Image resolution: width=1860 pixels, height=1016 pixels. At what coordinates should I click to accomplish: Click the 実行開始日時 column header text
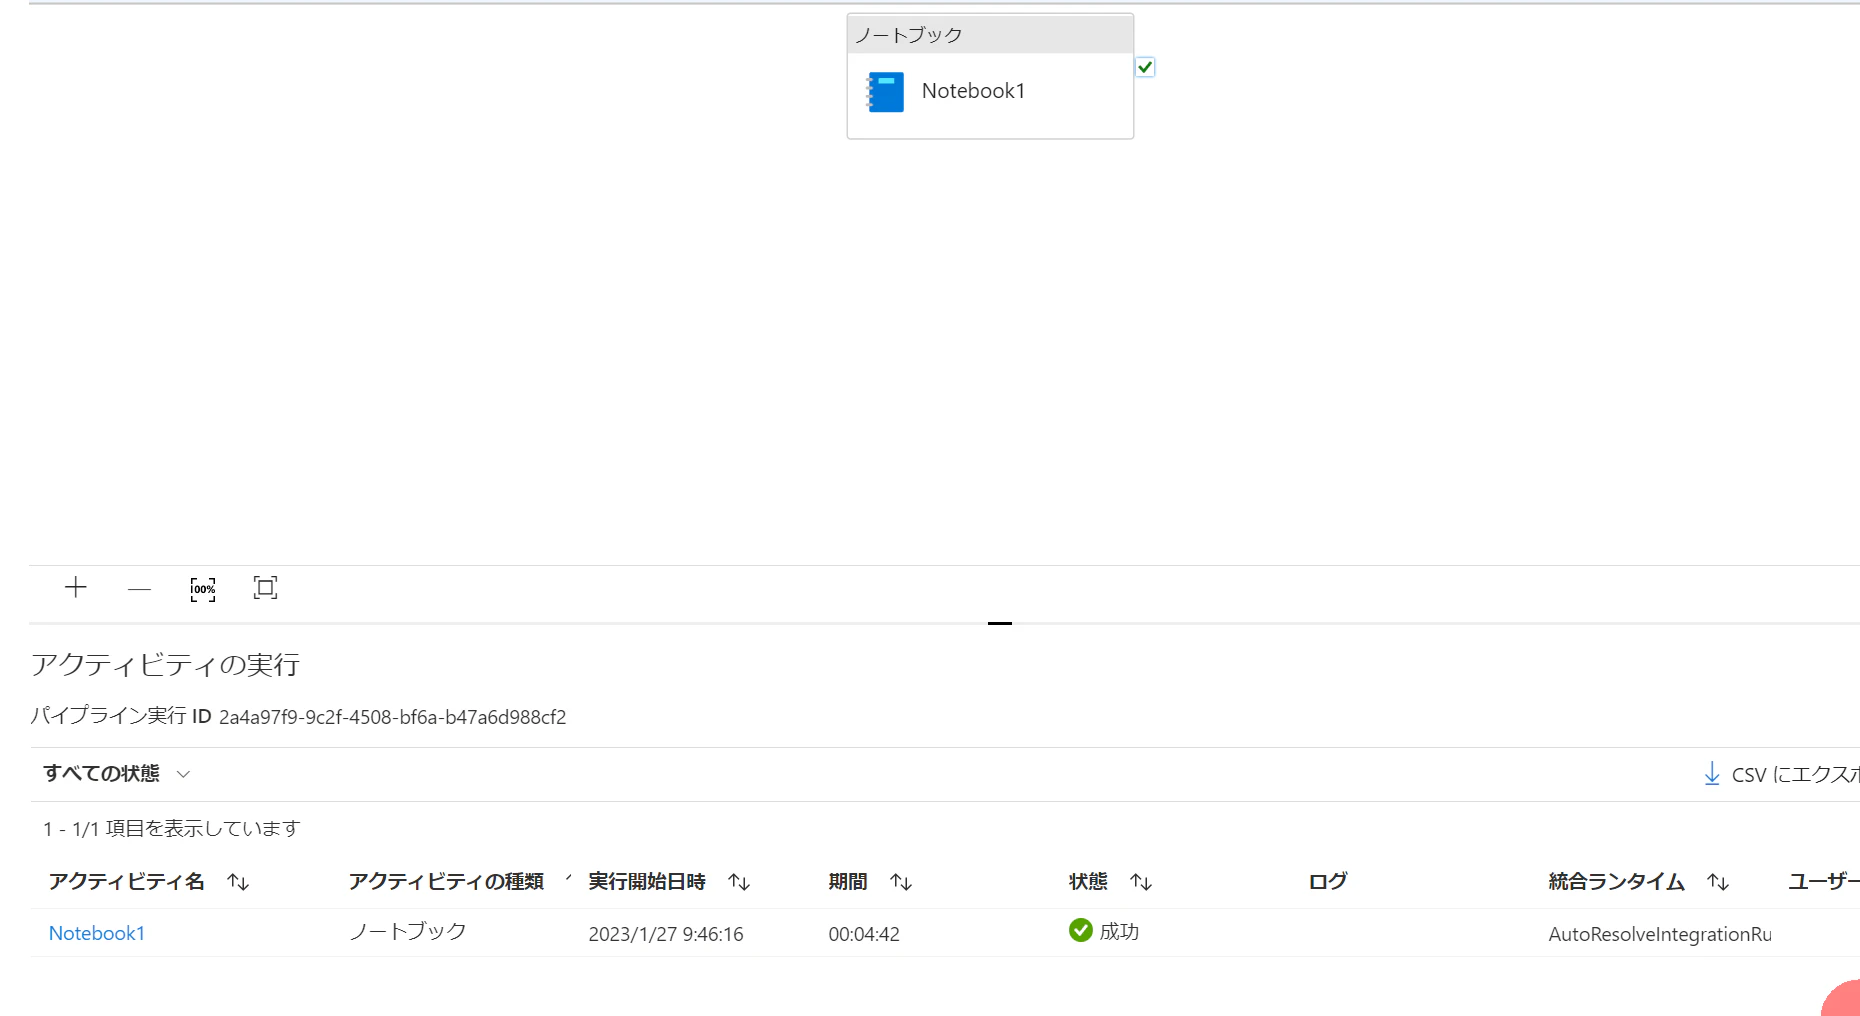[x=647, y=881]
